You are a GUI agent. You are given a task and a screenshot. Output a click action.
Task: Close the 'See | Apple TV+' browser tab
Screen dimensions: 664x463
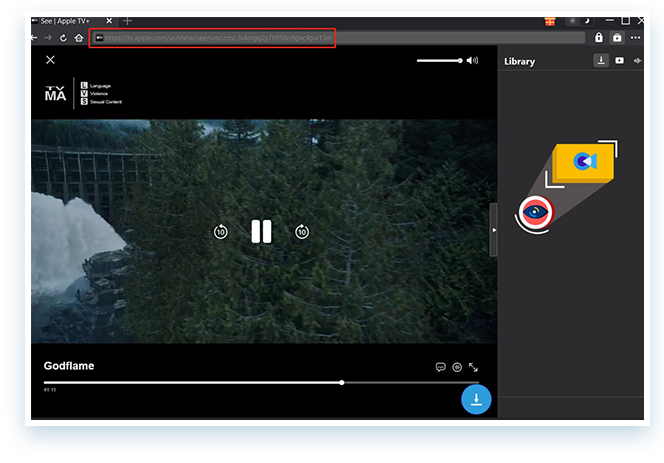109,21
